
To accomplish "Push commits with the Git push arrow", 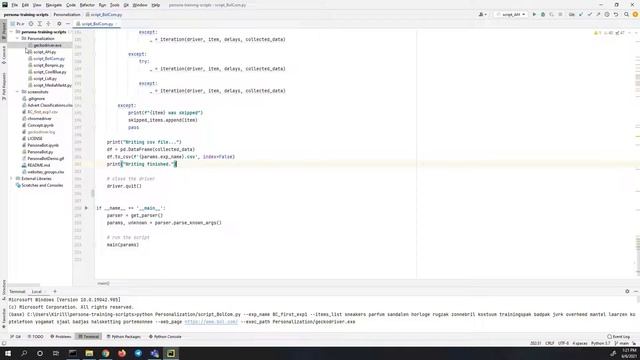I will [598, 14].
